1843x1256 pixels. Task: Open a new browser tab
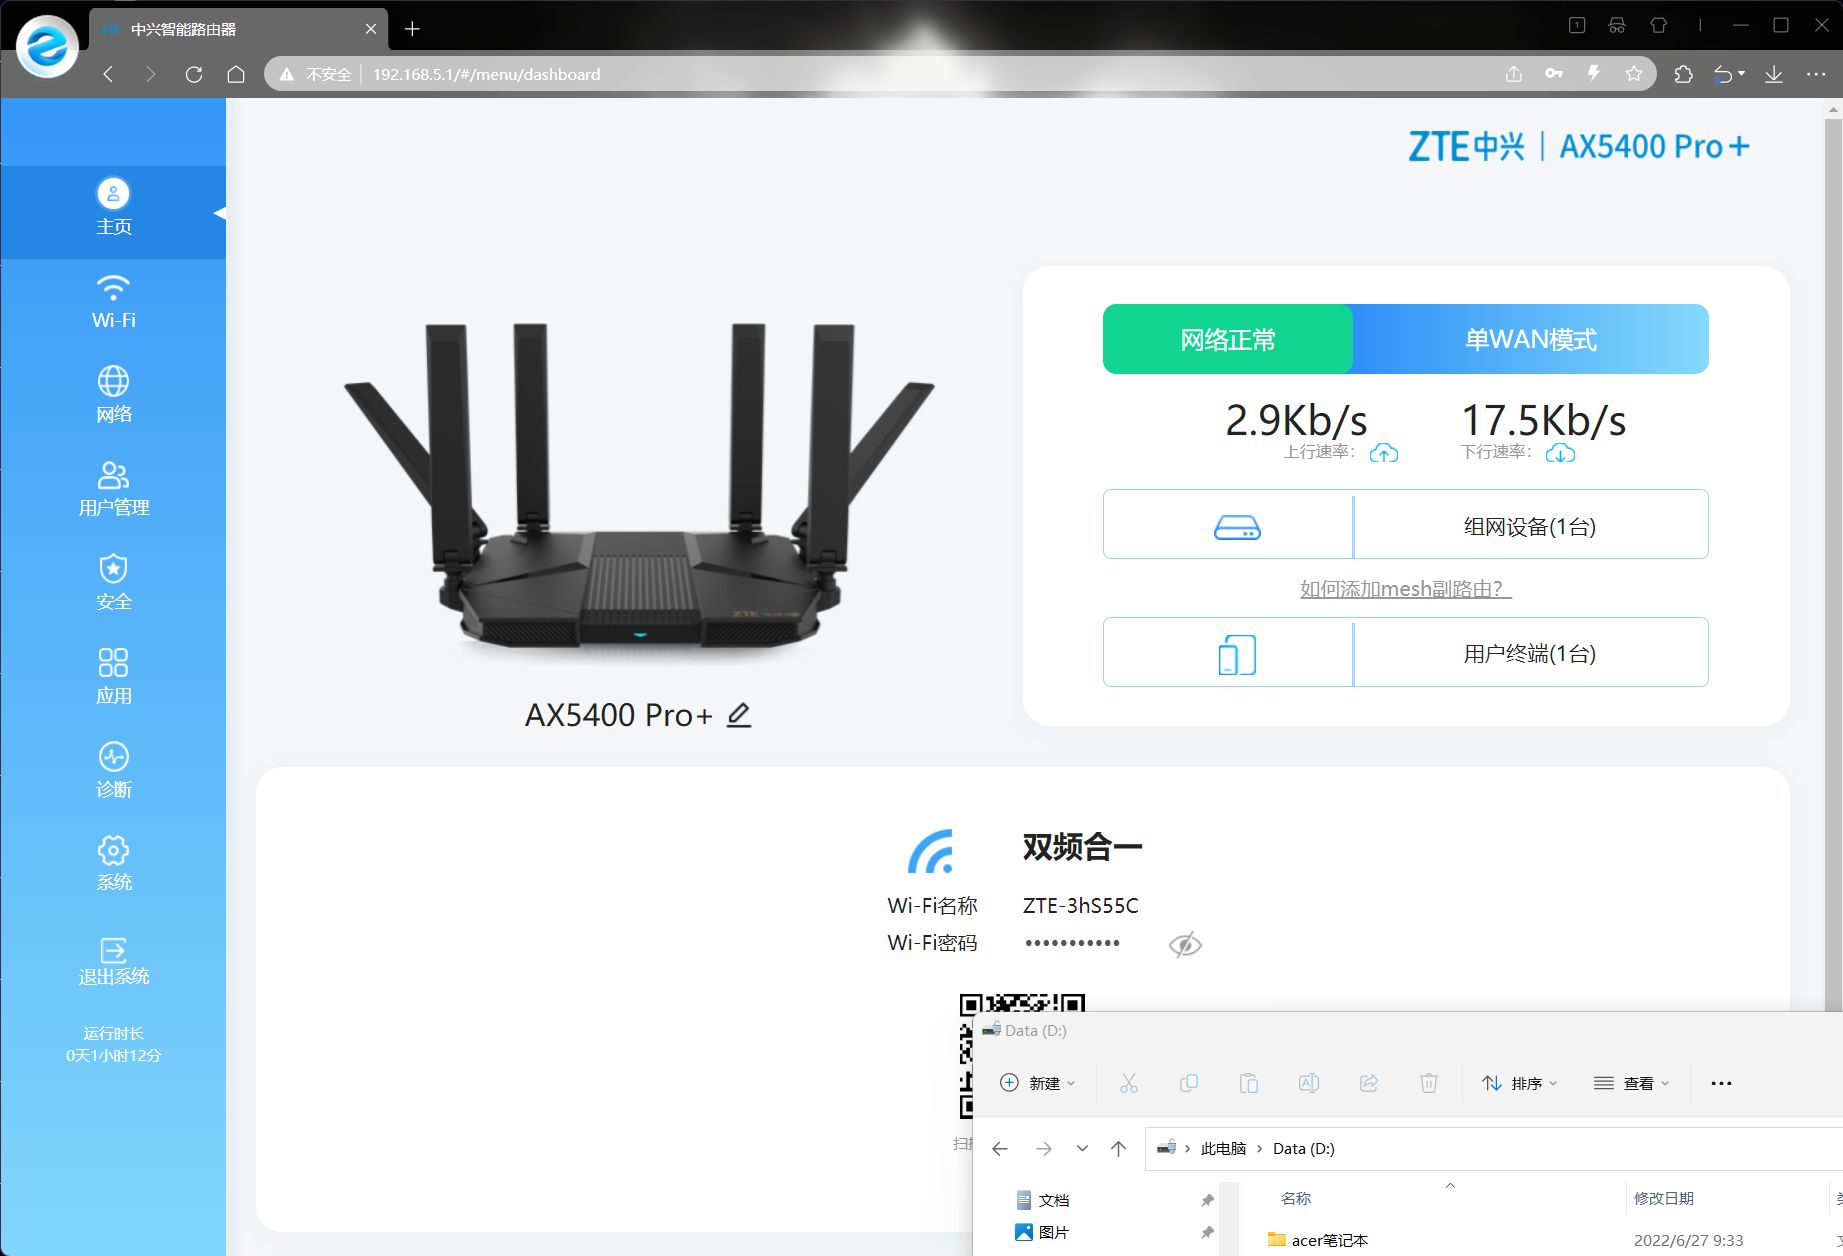click(x=412, y=29)
